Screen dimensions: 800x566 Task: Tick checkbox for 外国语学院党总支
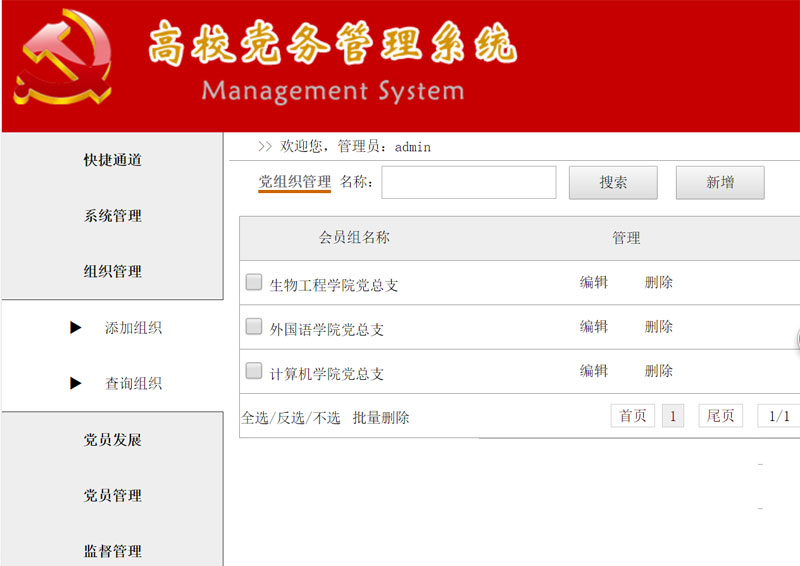point(254,326)
